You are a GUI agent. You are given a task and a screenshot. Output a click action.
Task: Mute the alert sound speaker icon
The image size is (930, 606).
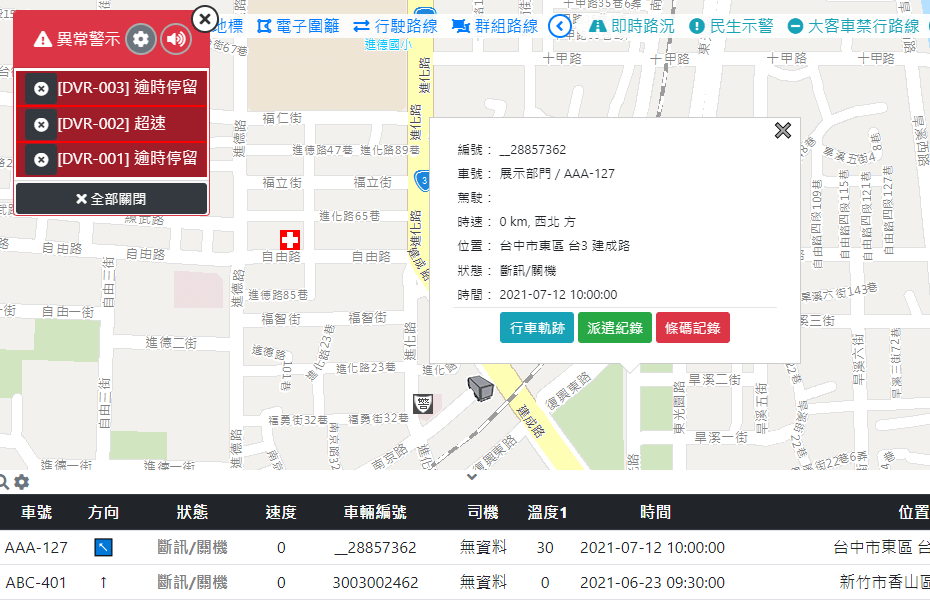click(x=176, y=39)
